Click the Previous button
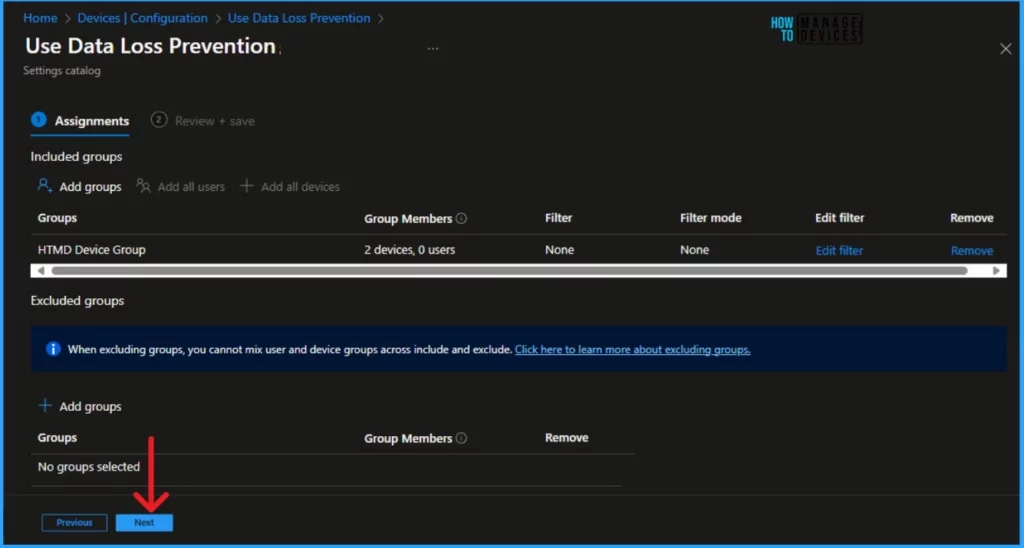 click(x=74, y=523)
